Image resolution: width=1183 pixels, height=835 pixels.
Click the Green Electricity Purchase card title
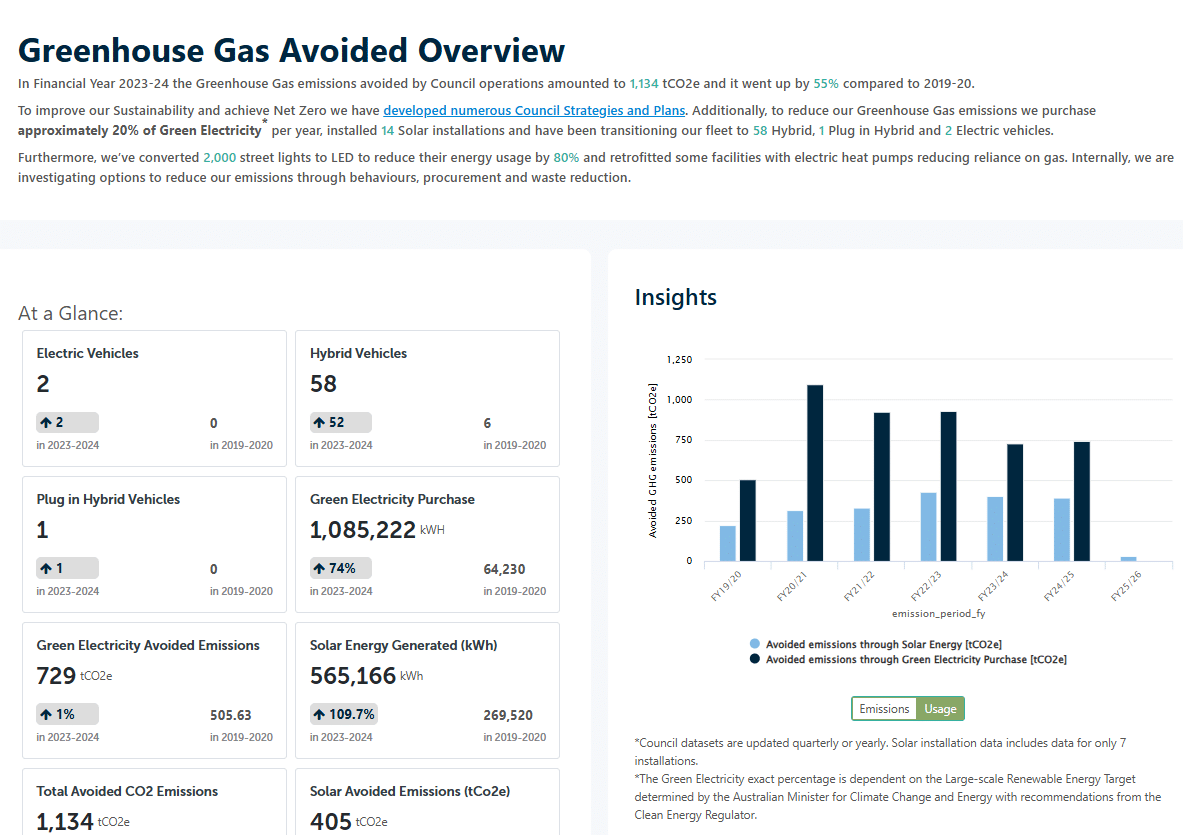click(x=392, y=499)
